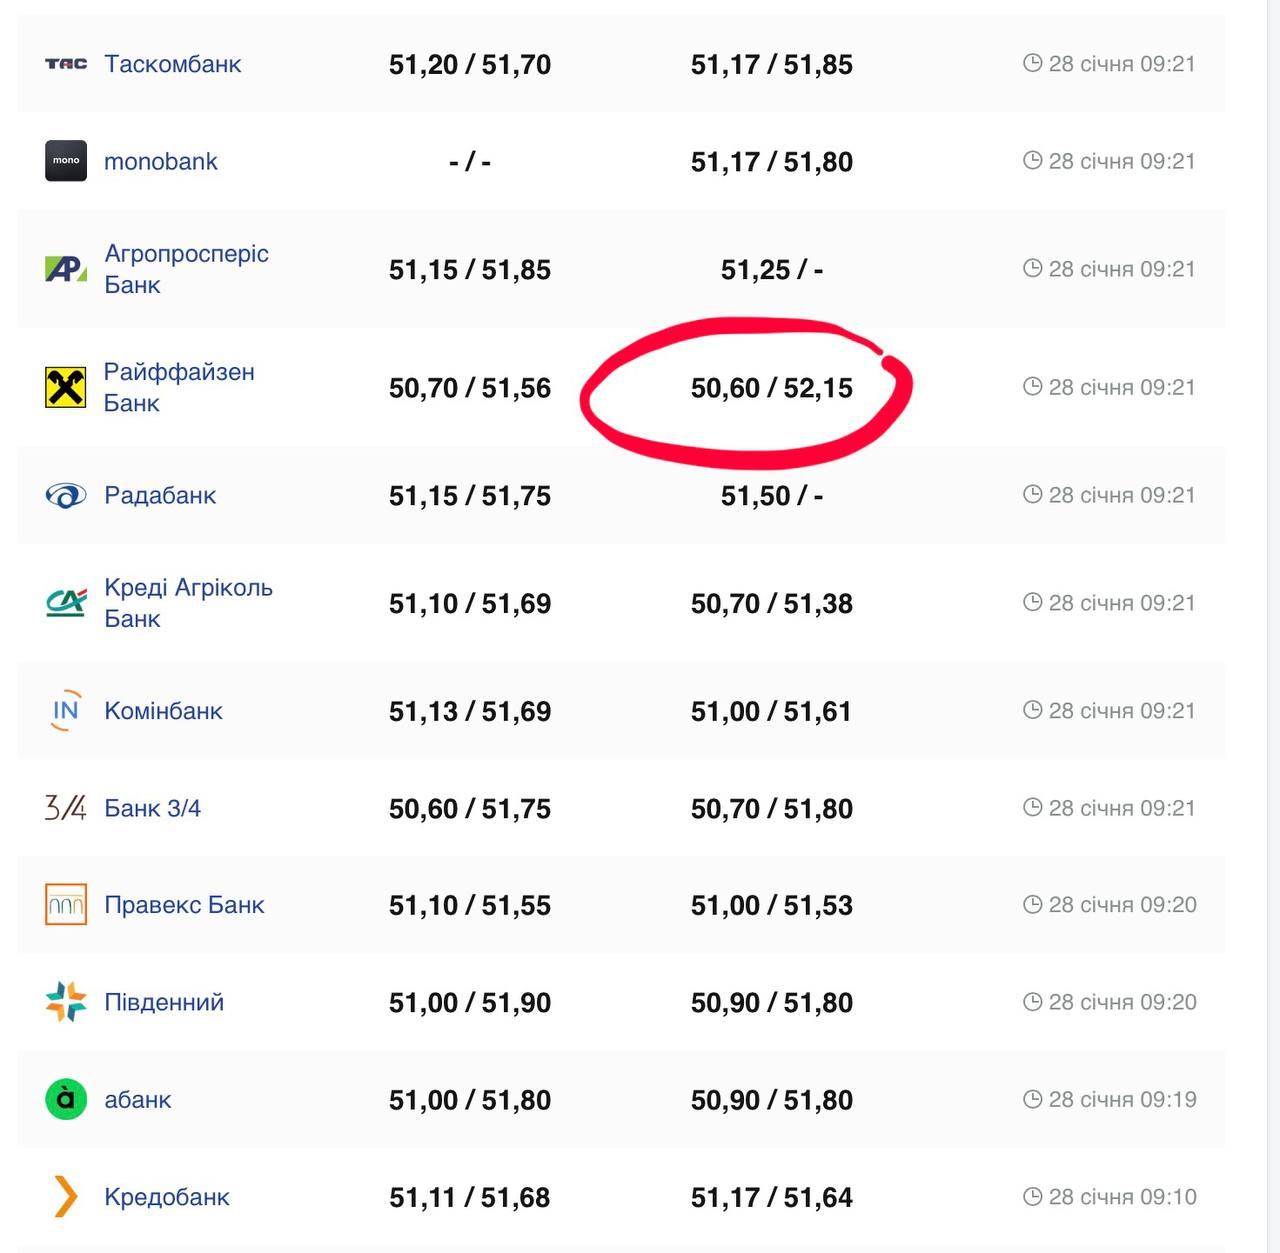Click the Креді Агріколь Банк logo
This screenshot has width=1280, height=1253.
pyautogui.click(x=66, y=603)
